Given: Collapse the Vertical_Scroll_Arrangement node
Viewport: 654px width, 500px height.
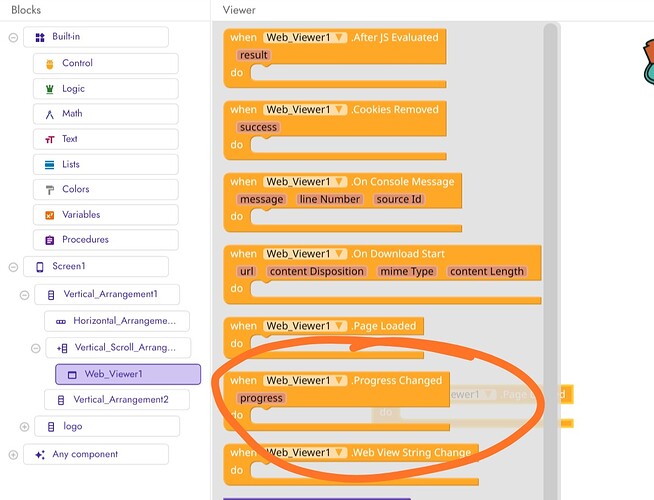Looking at the screenshot, I should coord(36,348).
